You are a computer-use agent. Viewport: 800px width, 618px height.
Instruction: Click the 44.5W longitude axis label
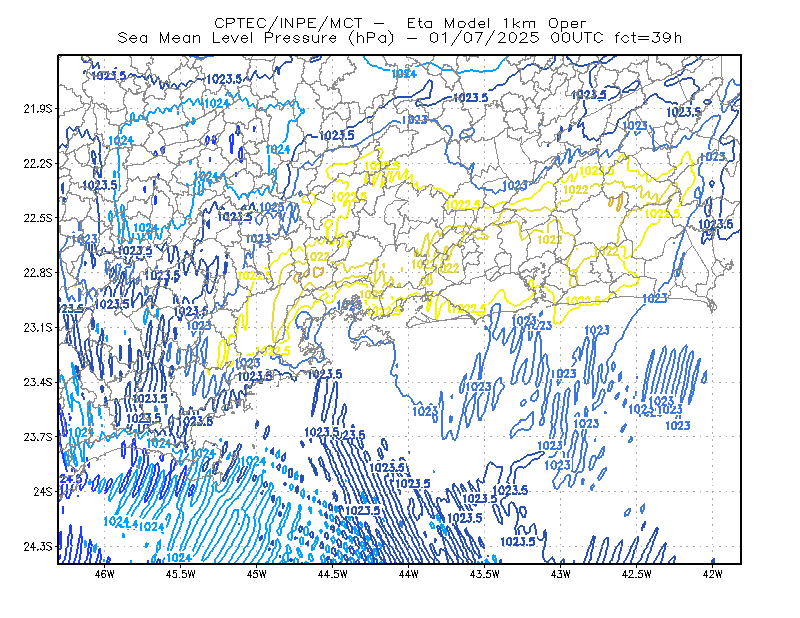[333, 574]
